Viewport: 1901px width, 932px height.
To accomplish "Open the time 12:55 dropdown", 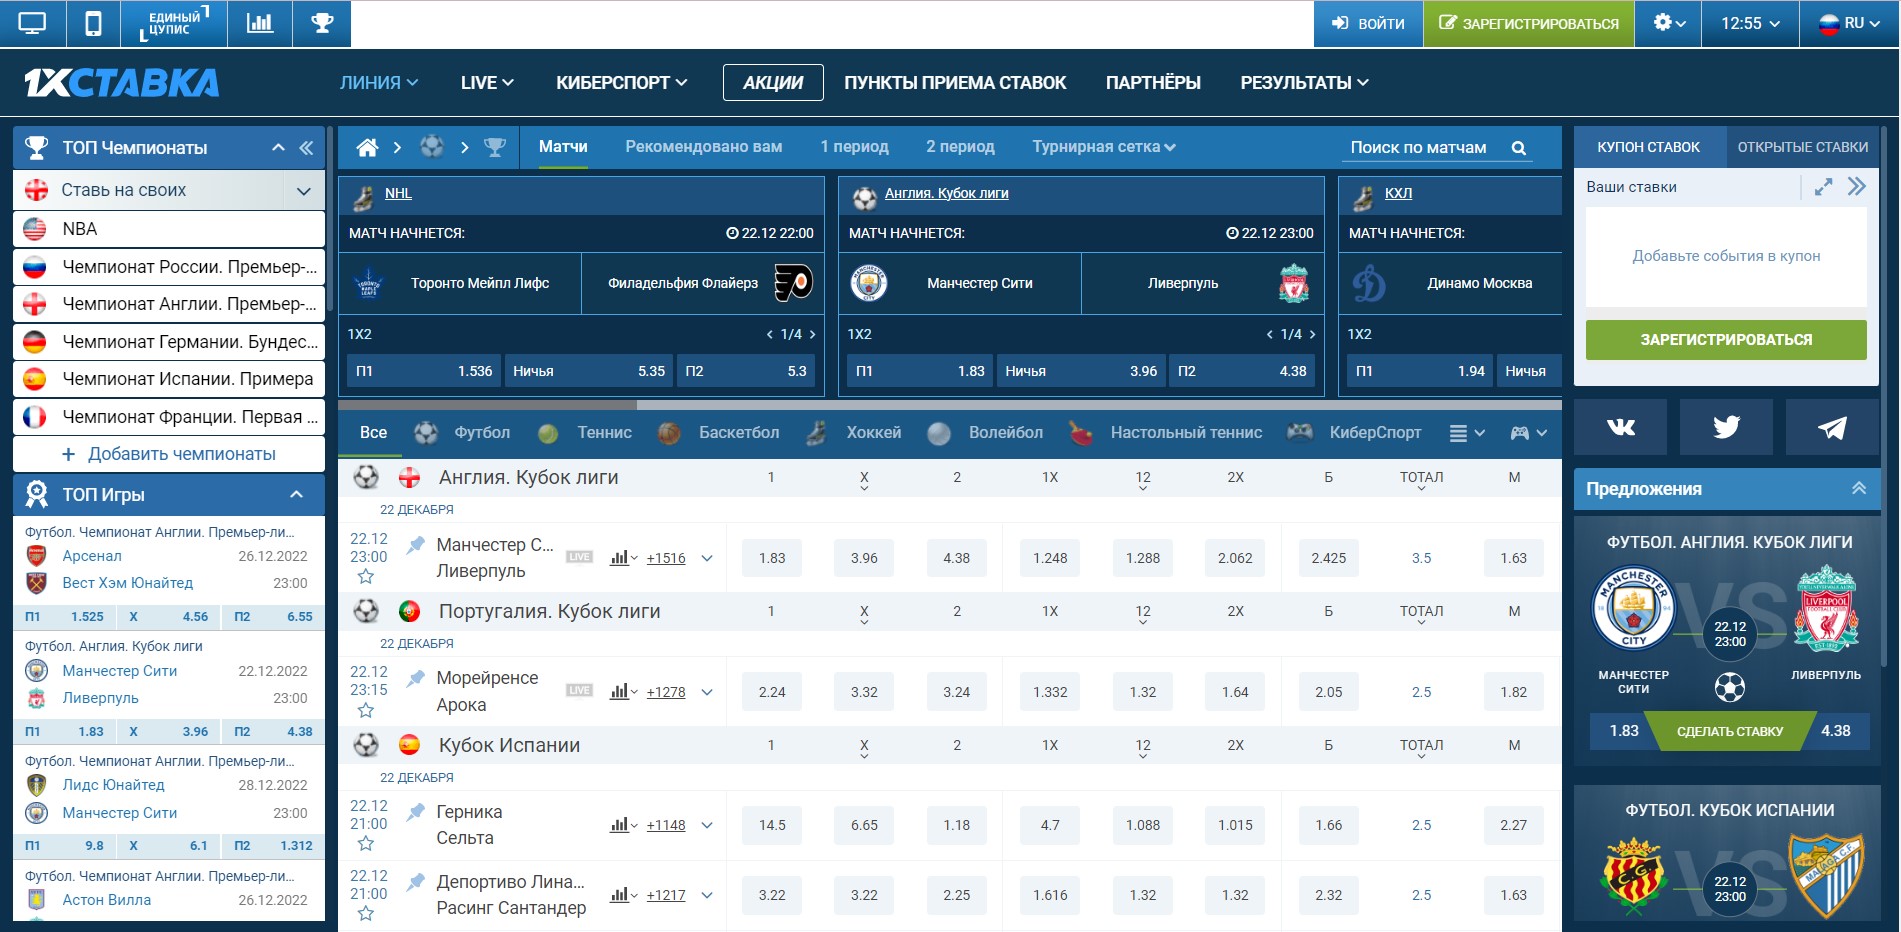I will point(1750,23).
